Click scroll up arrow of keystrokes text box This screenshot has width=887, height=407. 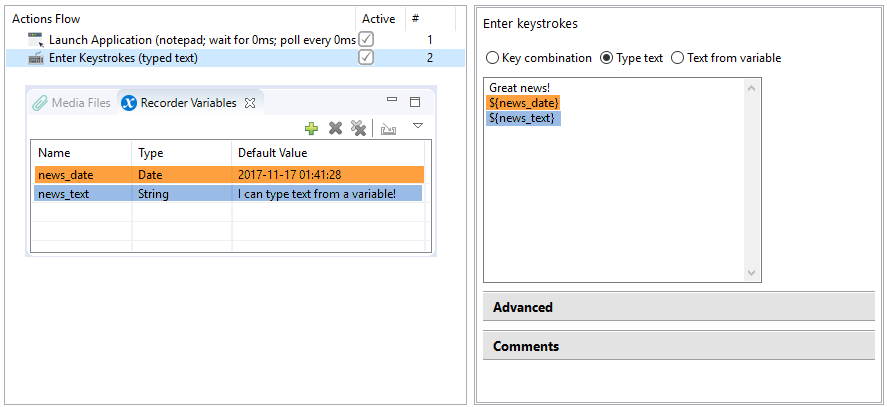click(751, 88)
